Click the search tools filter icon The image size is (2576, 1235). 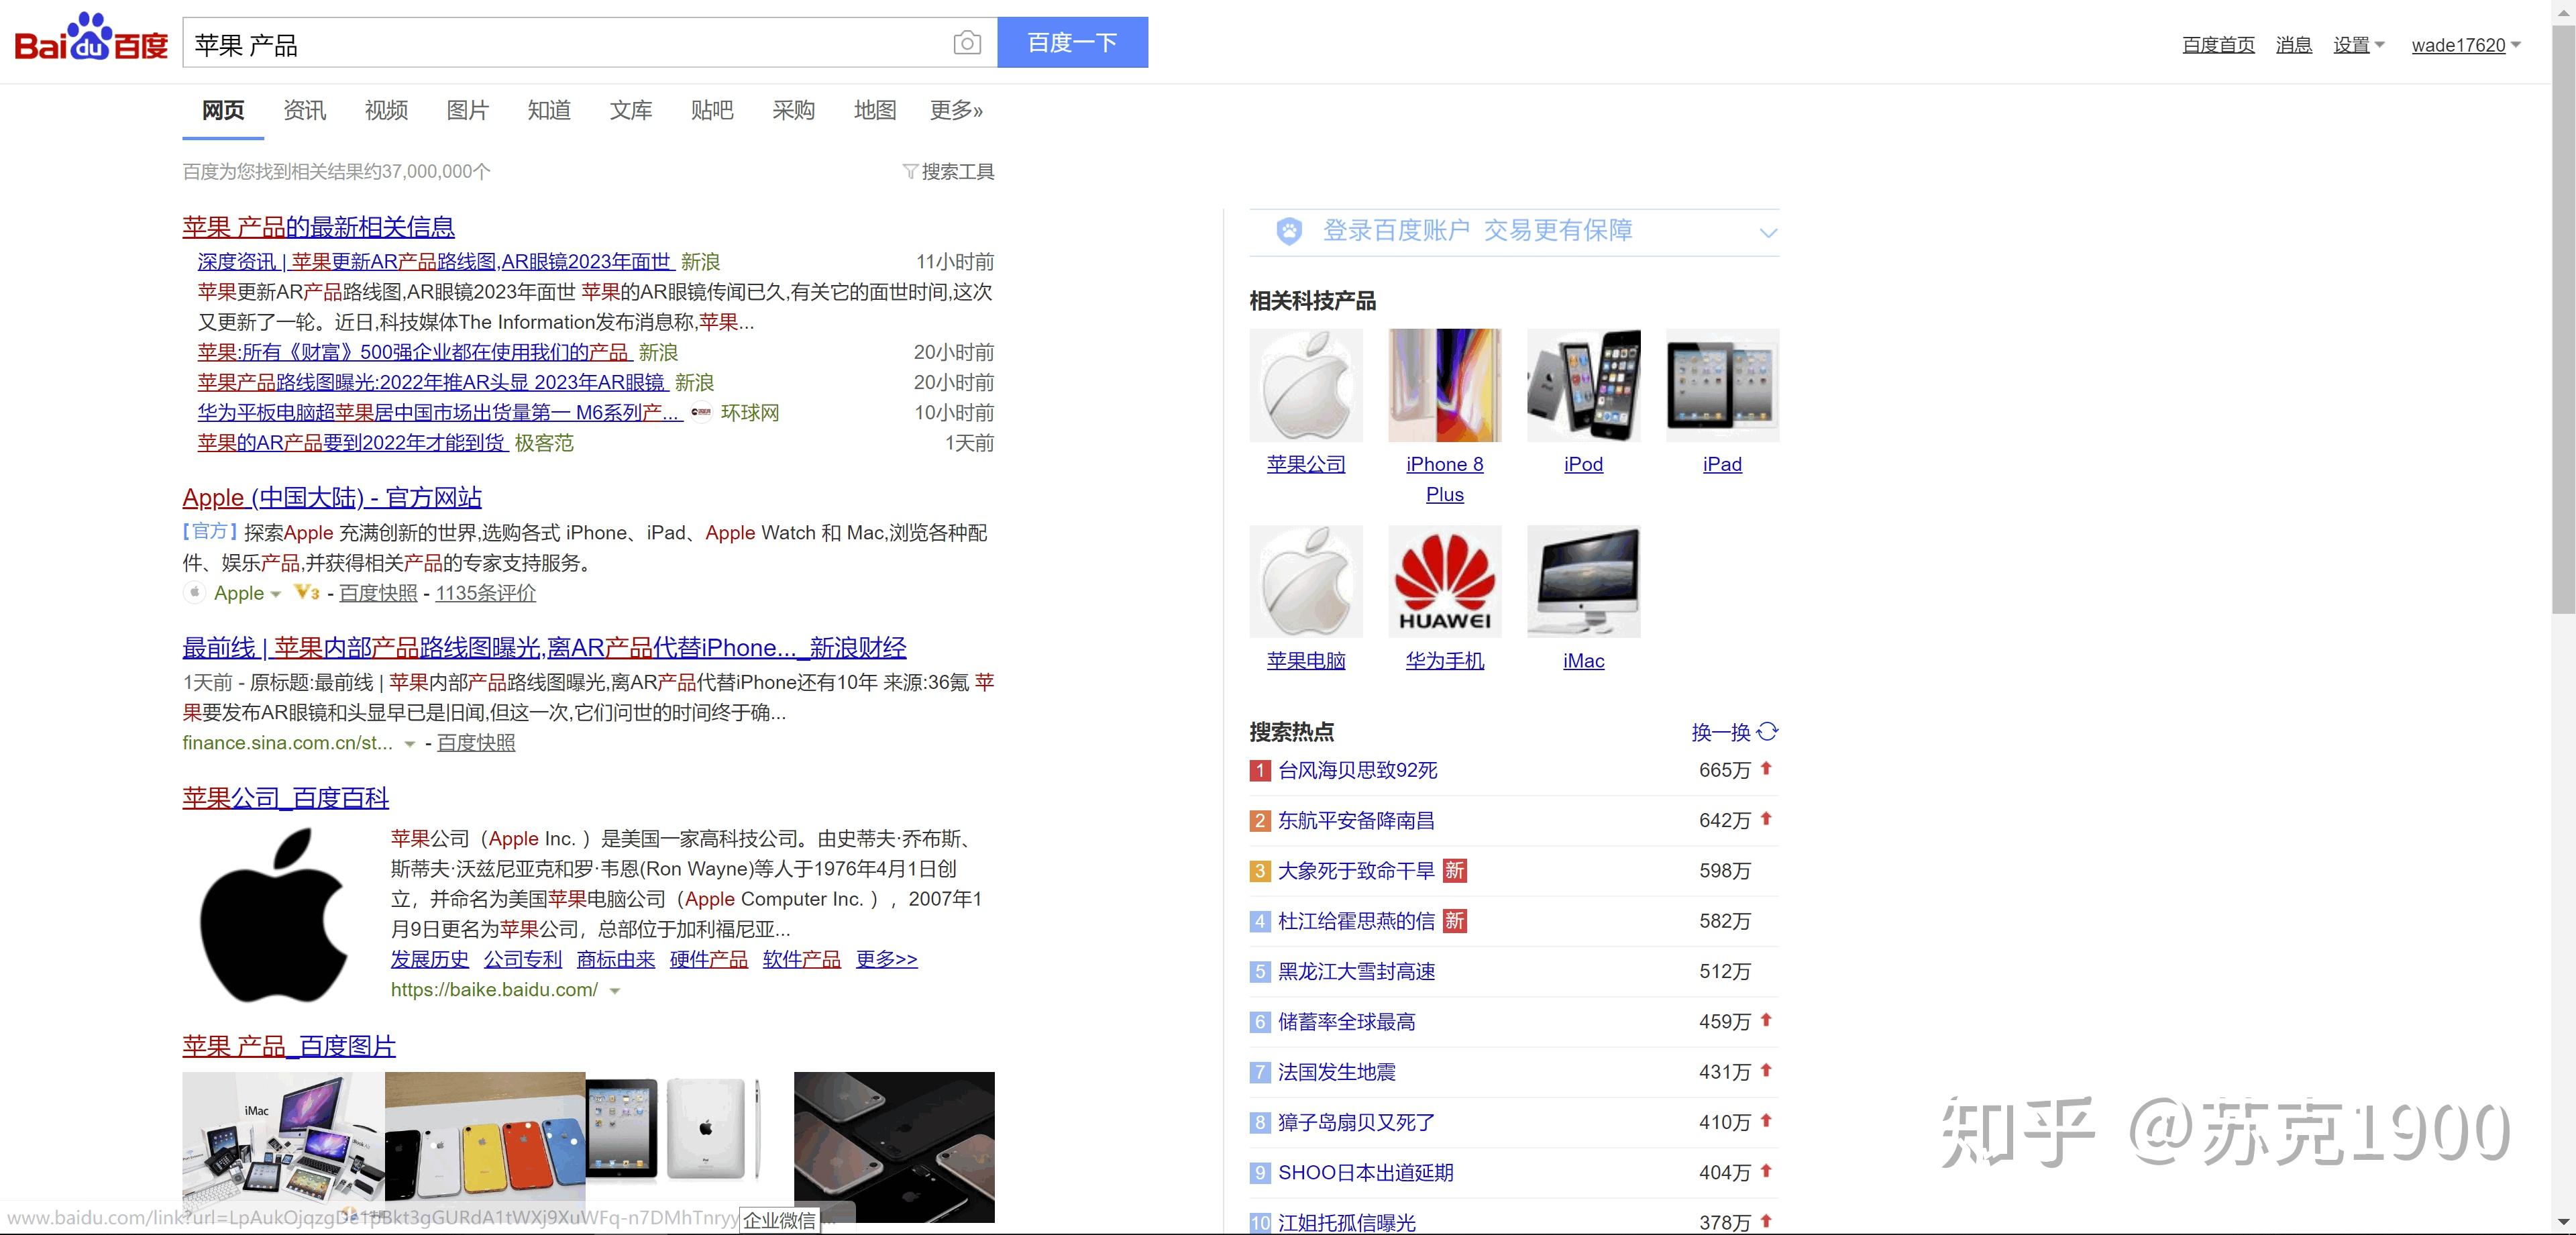910,171
